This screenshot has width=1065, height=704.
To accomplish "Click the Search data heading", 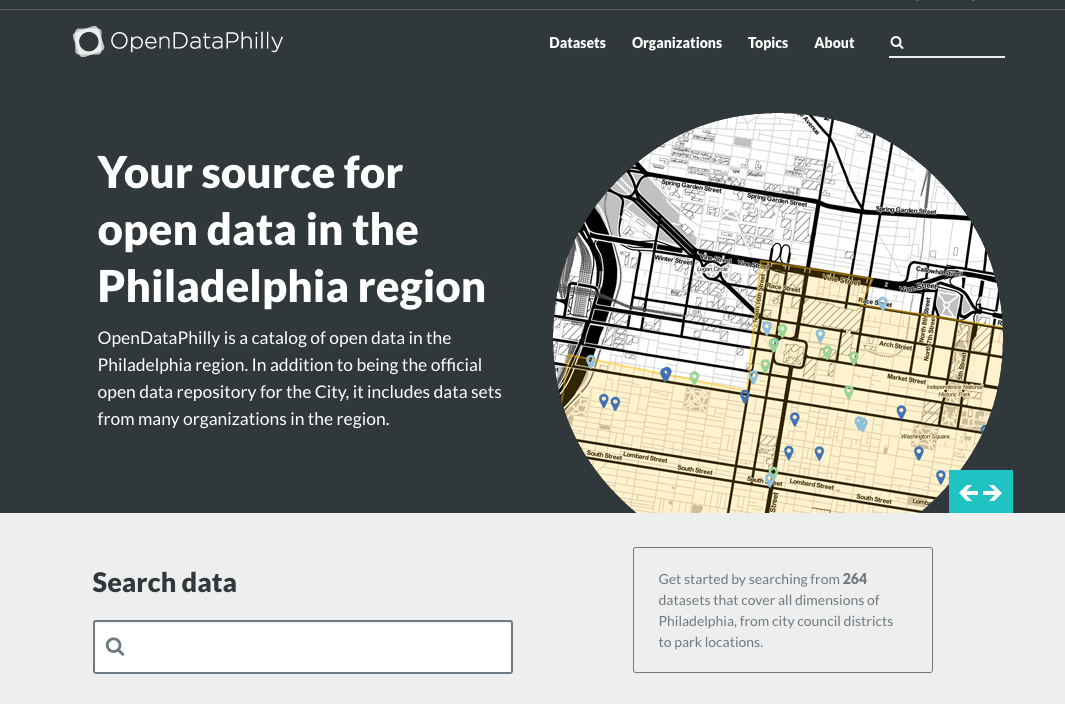I will pyautogui.click(x=164, y=583).
